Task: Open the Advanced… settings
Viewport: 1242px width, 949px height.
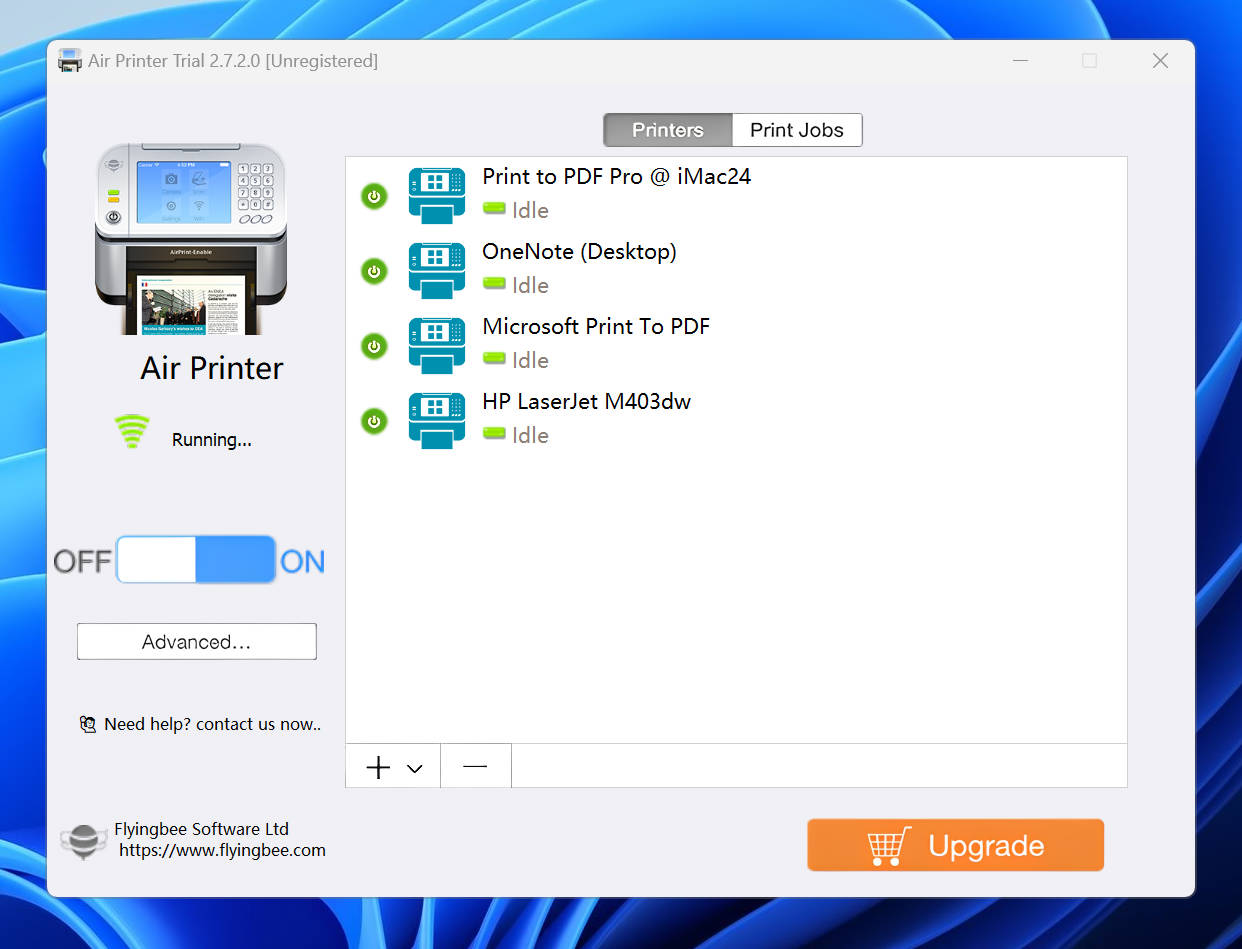Action: (x=197, y=642)
